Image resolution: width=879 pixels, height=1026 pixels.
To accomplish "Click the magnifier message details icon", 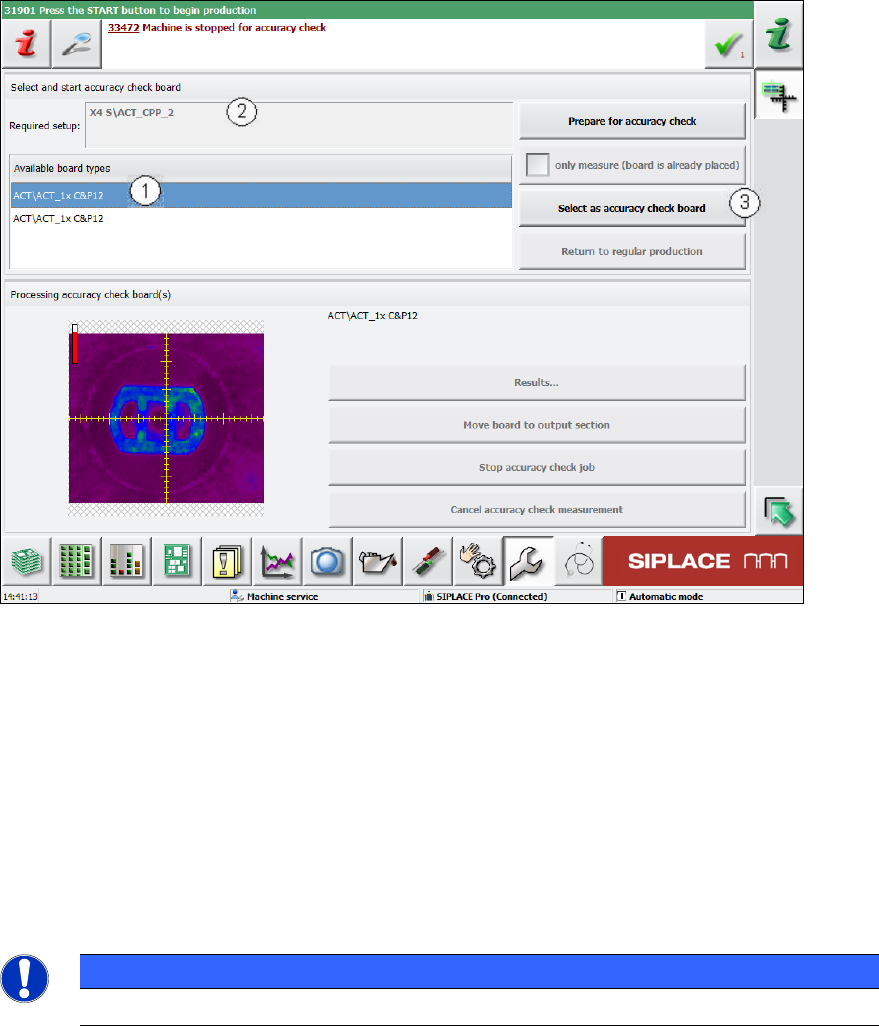I will 77,44.
